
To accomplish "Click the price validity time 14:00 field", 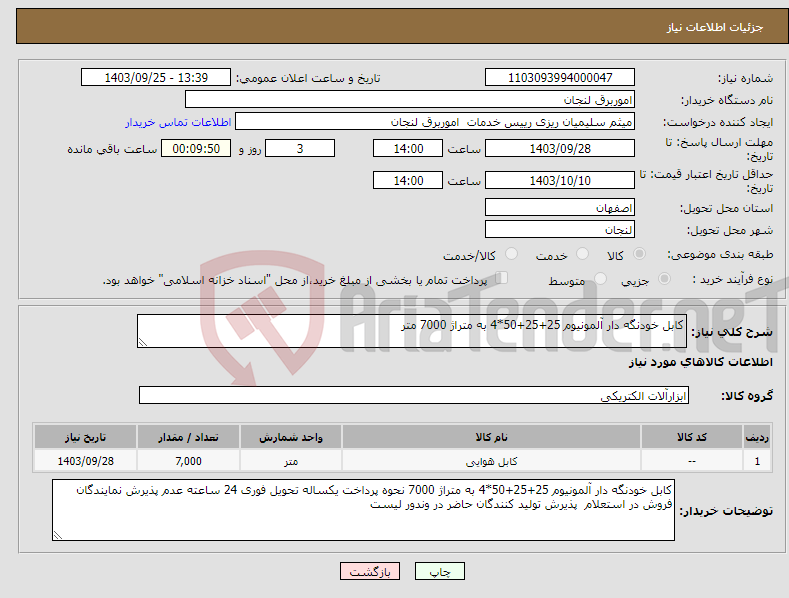I will (408, 180).
